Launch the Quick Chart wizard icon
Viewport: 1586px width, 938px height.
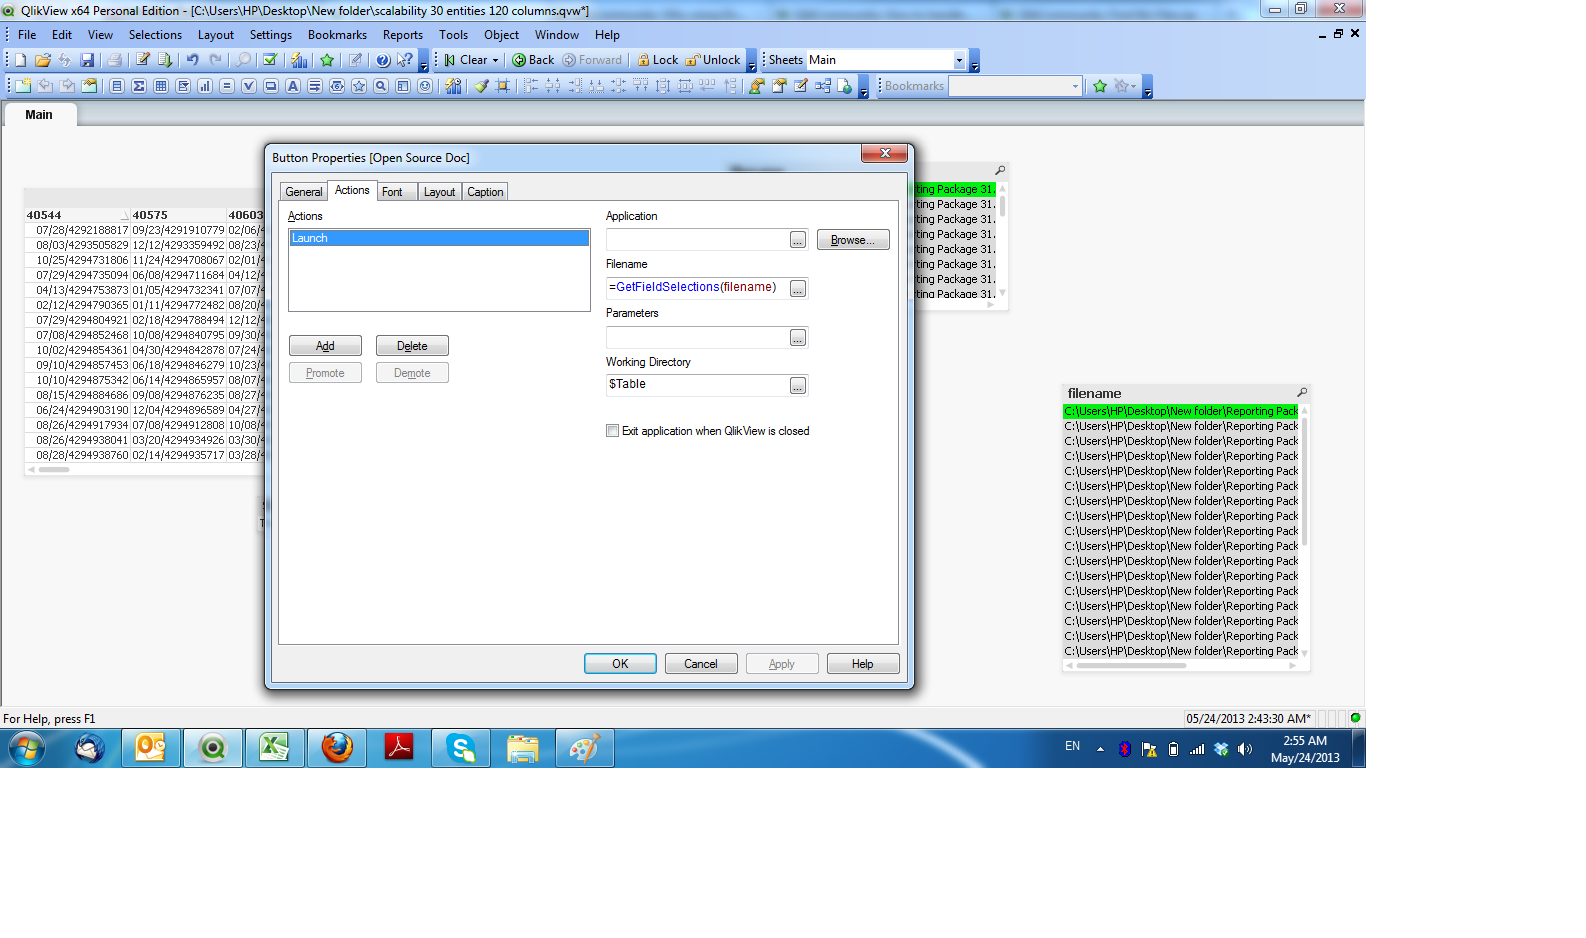click(299, 60)
